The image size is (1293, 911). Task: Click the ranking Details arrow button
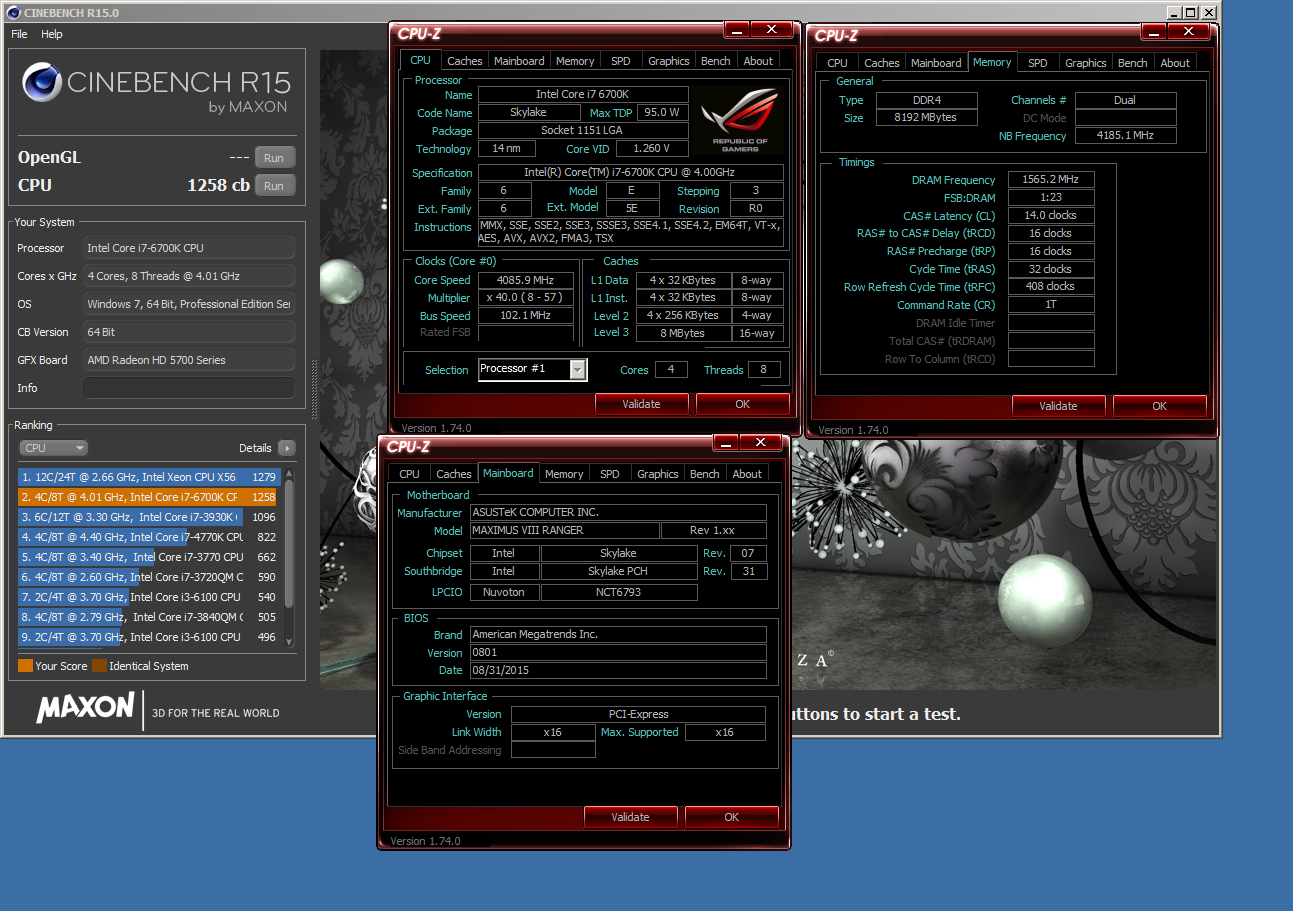coord(287,448)
